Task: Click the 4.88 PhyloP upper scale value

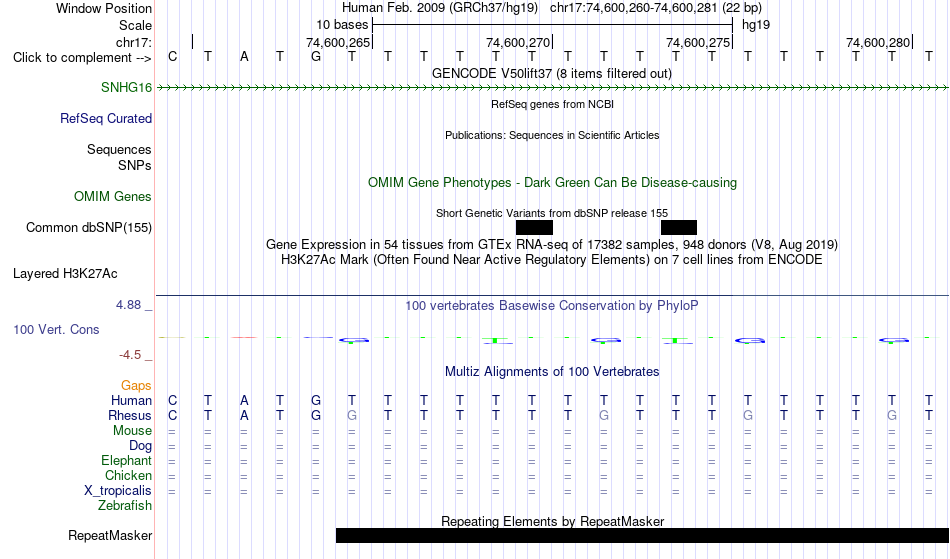Action: point(128,305)
